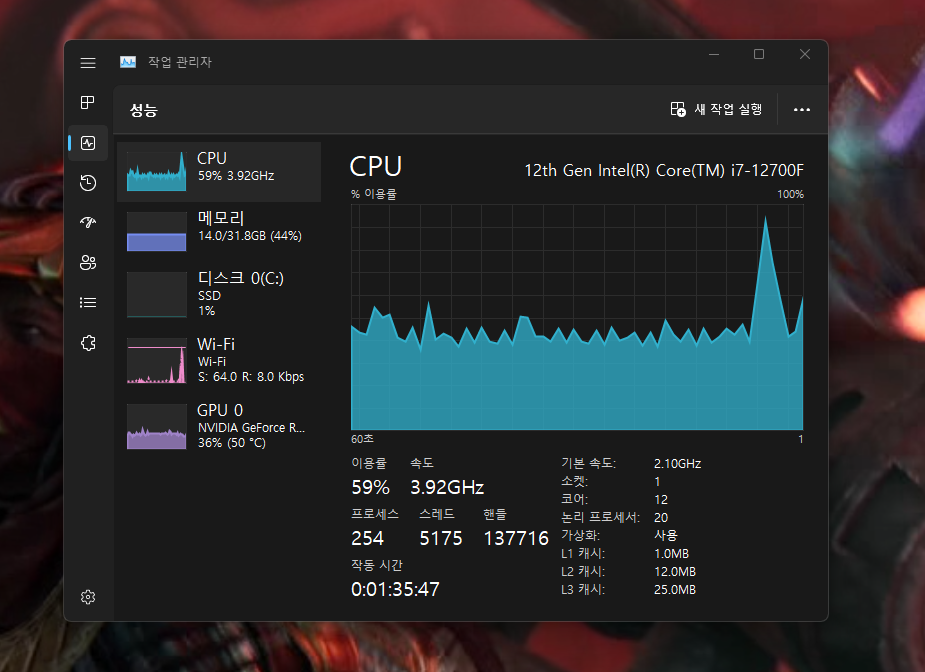Click the NVIDIA GeForce GPU name text
This screenshot has height=672, width=925.
click(251, 428)
